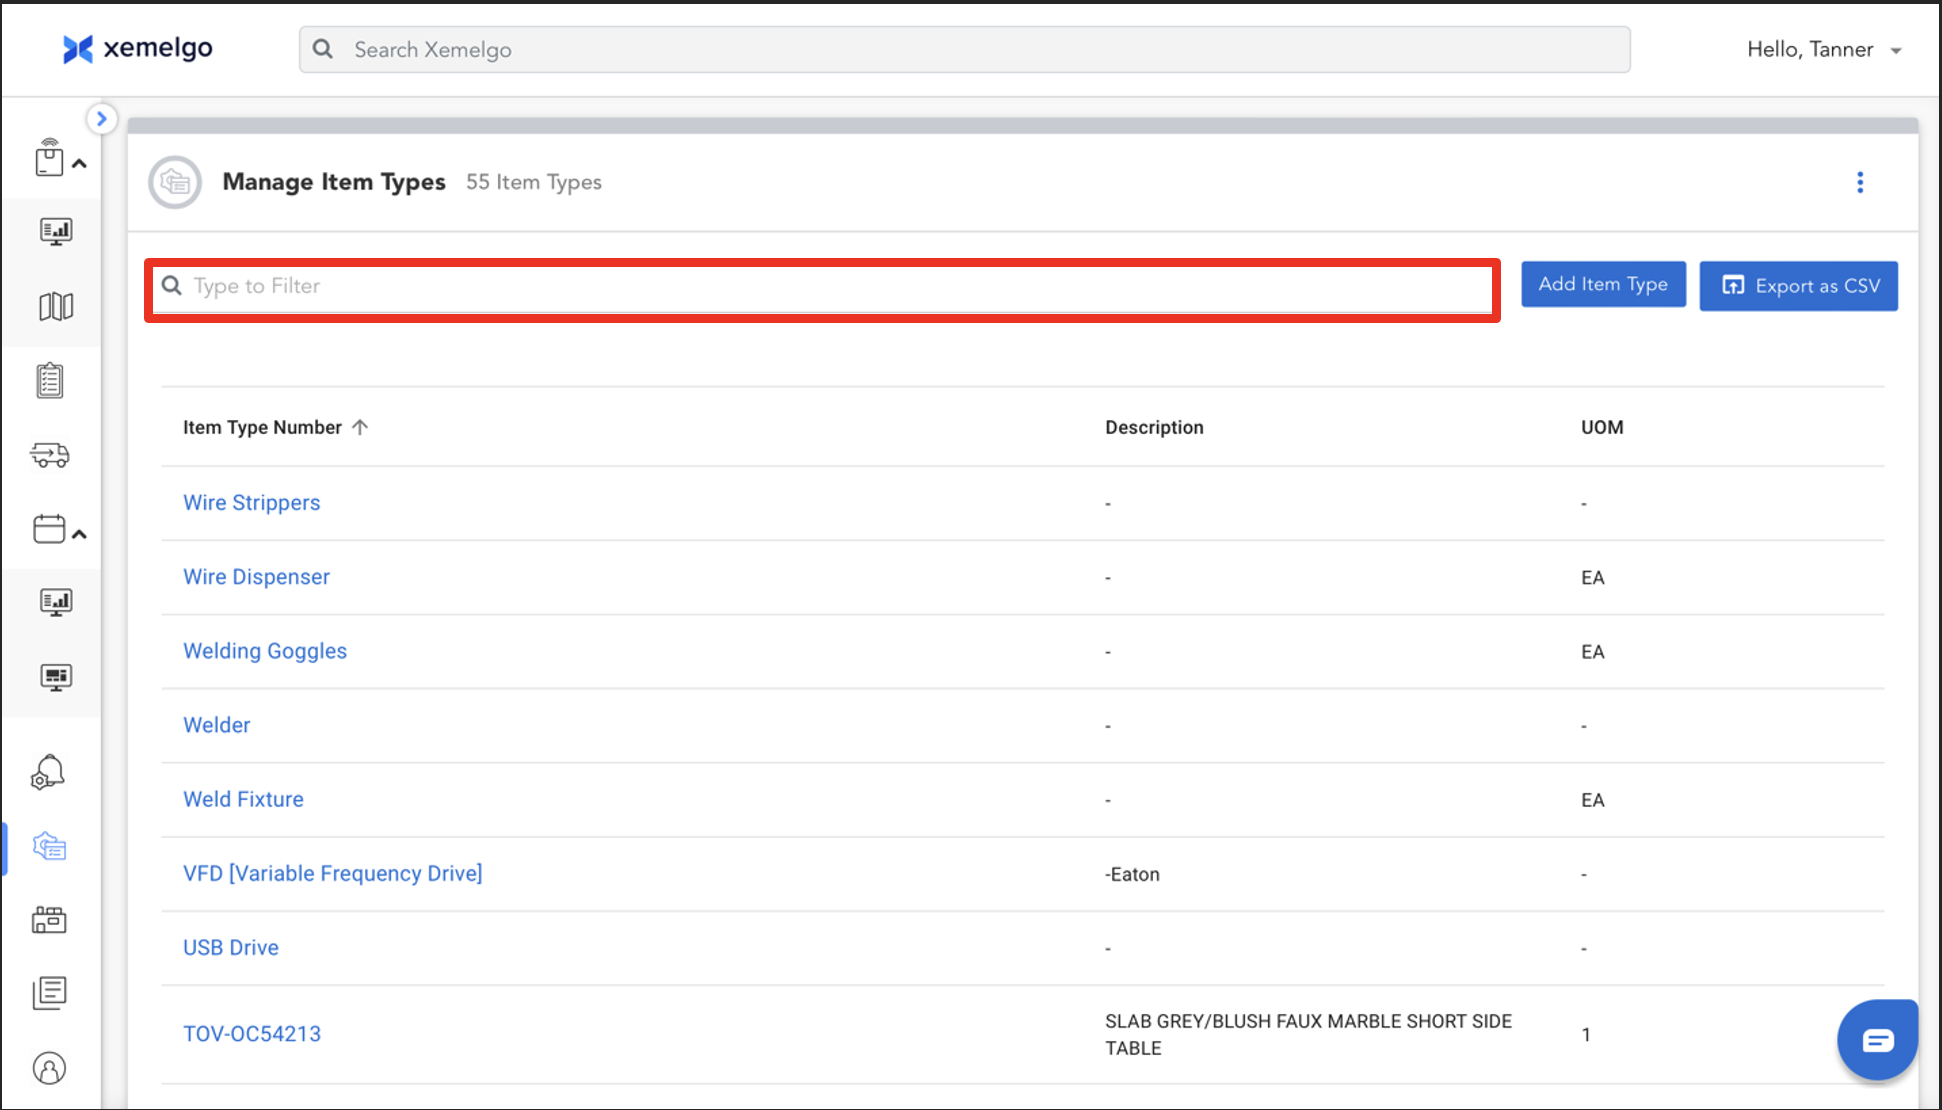
Task: Click the first dashboard monitor sidebar icon
Action: click(56, 232)
